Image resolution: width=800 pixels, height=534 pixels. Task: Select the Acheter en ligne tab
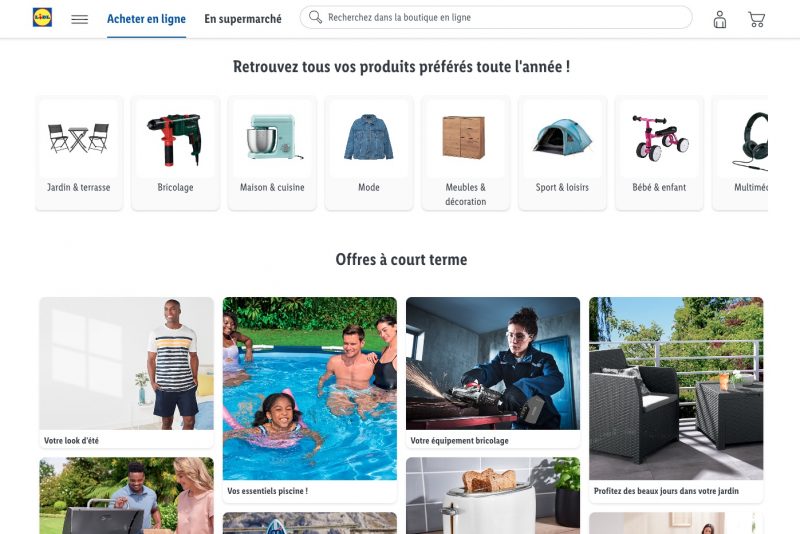[x=146, y=19]
